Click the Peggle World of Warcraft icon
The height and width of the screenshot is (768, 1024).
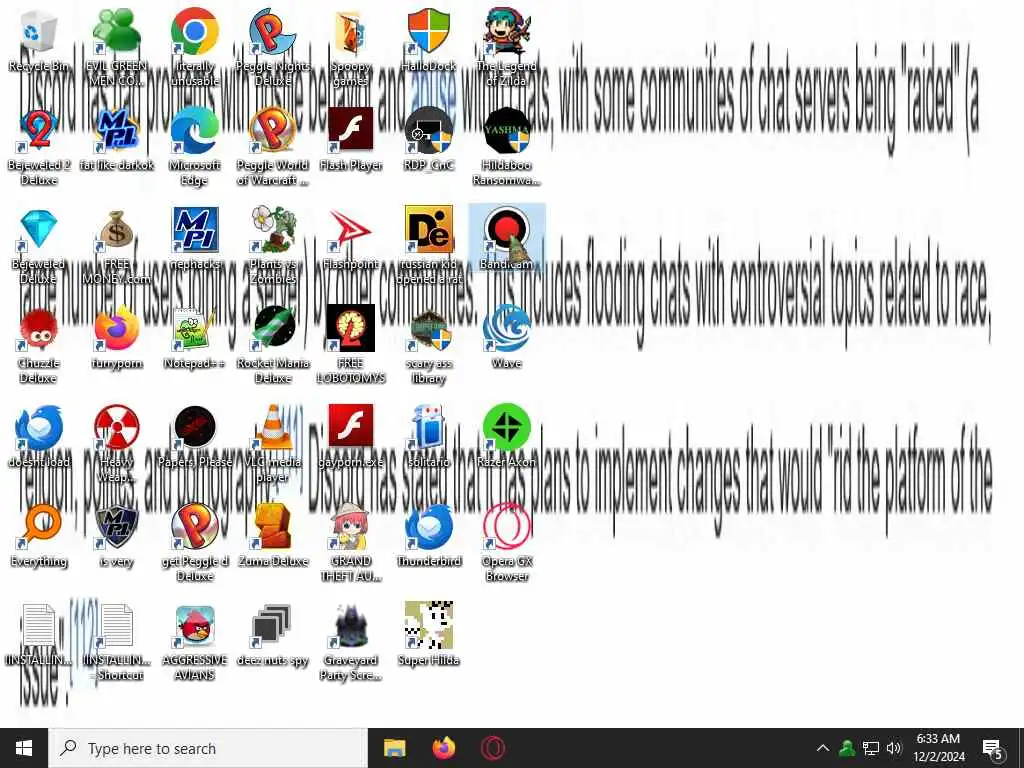pyautogui.click(x=273, y=131)
